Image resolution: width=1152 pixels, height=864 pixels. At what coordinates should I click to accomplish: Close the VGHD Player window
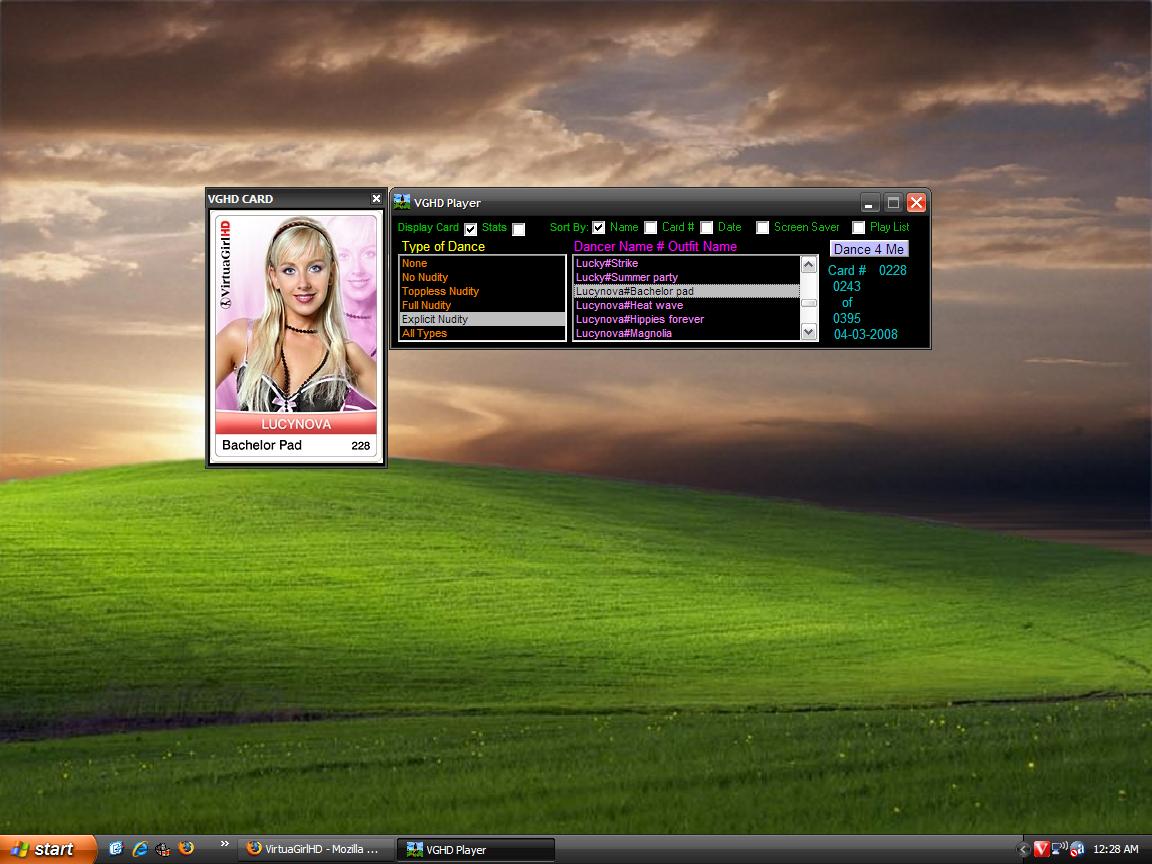click(x=916, y=203)
